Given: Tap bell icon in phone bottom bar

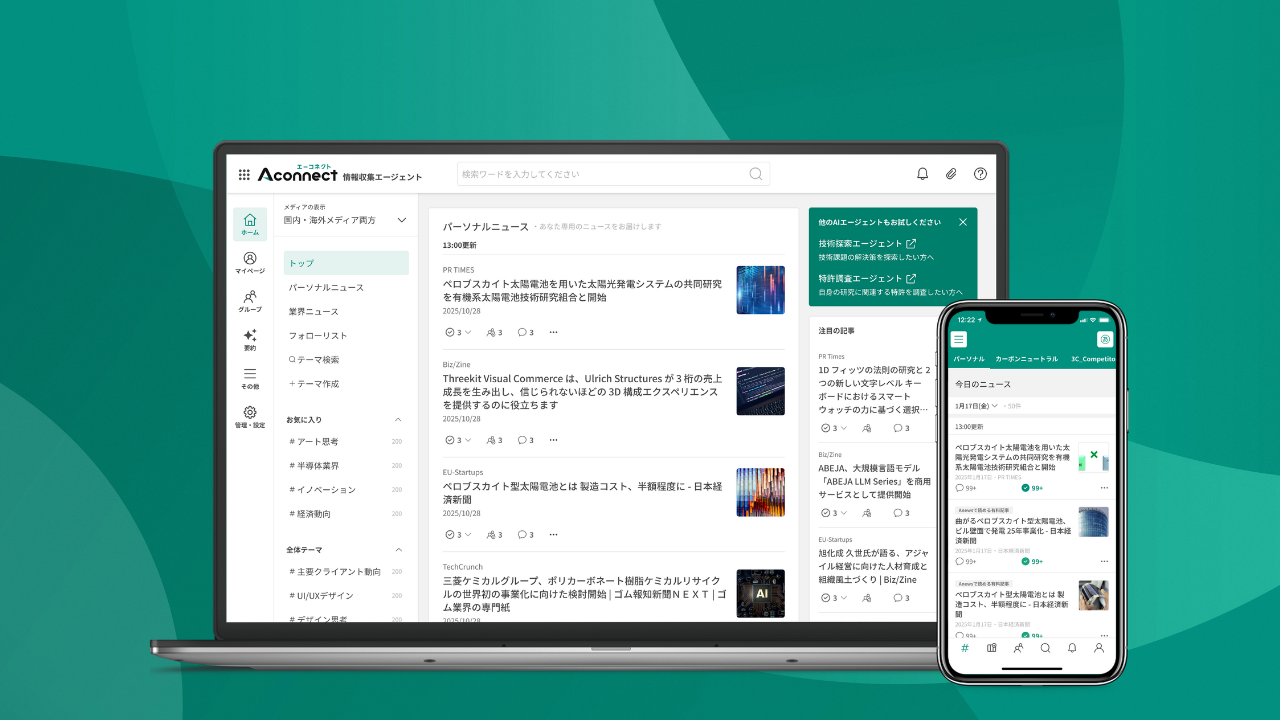Looking at the screenshot, I should pyautogui.click(x=1072, y=648).
